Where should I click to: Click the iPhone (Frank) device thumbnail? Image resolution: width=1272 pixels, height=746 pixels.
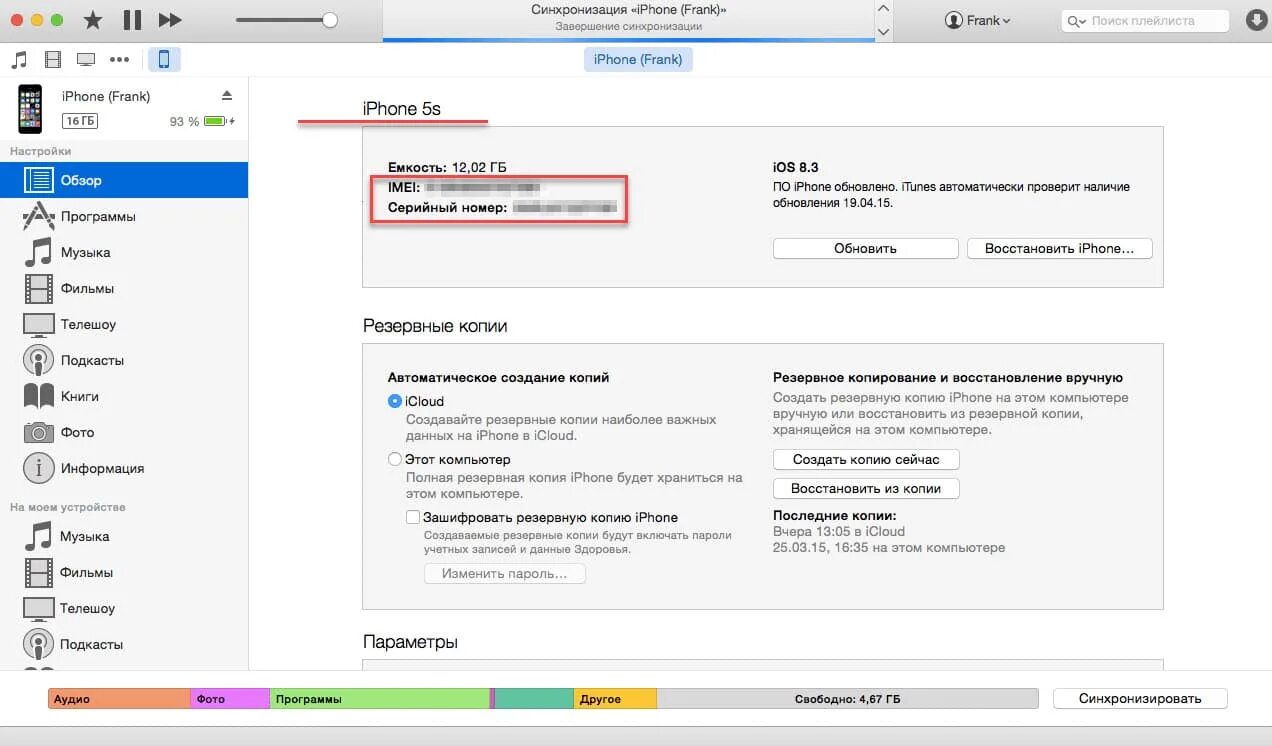click(x=30, y=109)
